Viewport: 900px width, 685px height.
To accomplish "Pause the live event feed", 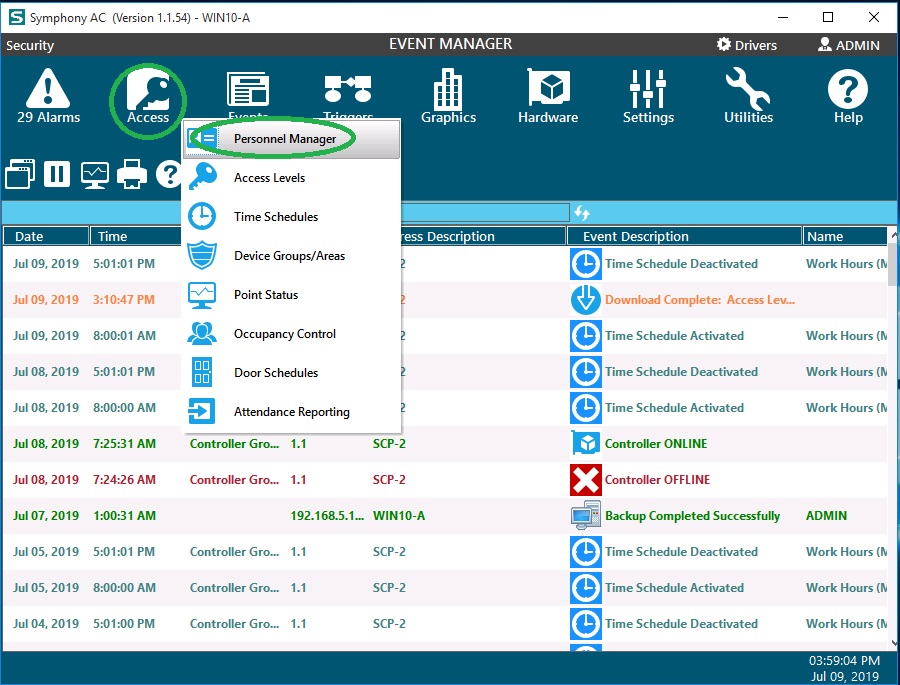I will pyautogui.click(x=57, y=174).
